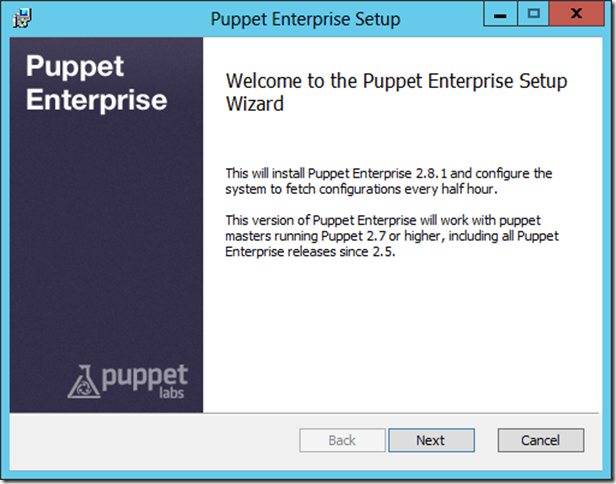Click the disabled maximize window button
Screen dimensions: 616x484
pos(533,15)
